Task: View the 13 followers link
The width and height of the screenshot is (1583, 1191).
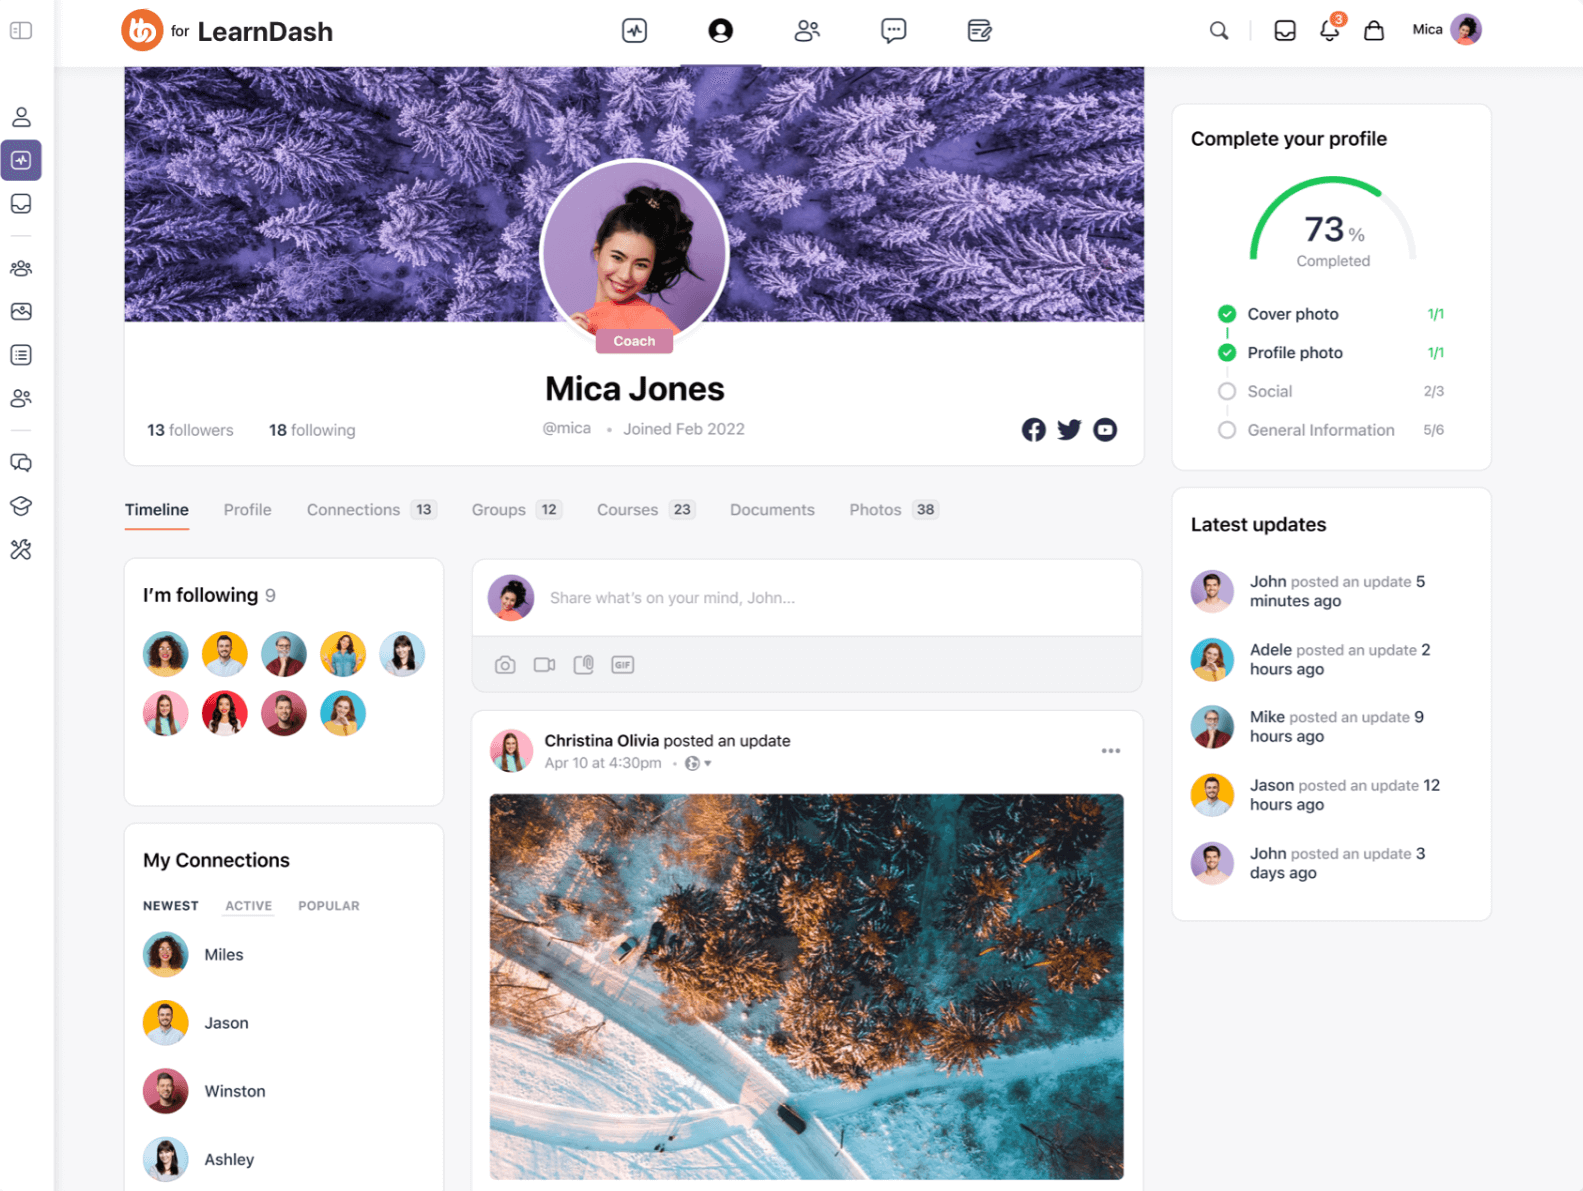Action: pyautogui.click(x=190, y=430)
